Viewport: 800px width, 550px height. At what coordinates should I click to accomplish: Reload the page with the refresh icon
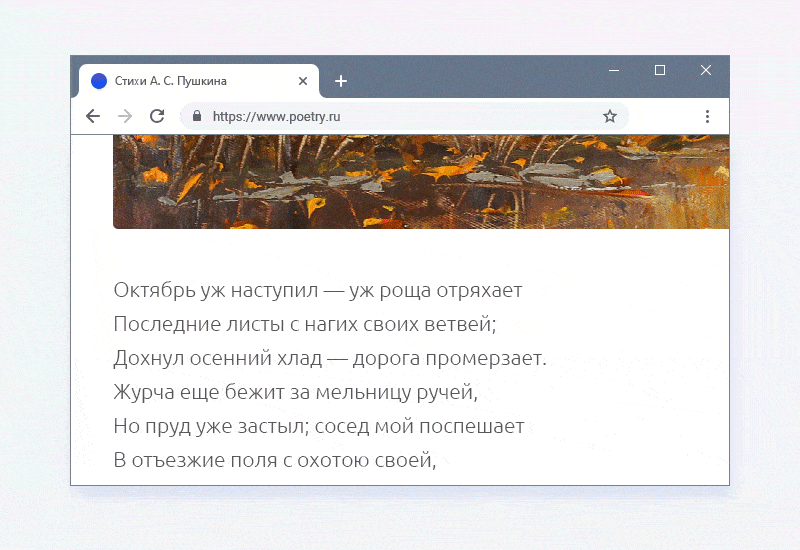tap(157, 116)
